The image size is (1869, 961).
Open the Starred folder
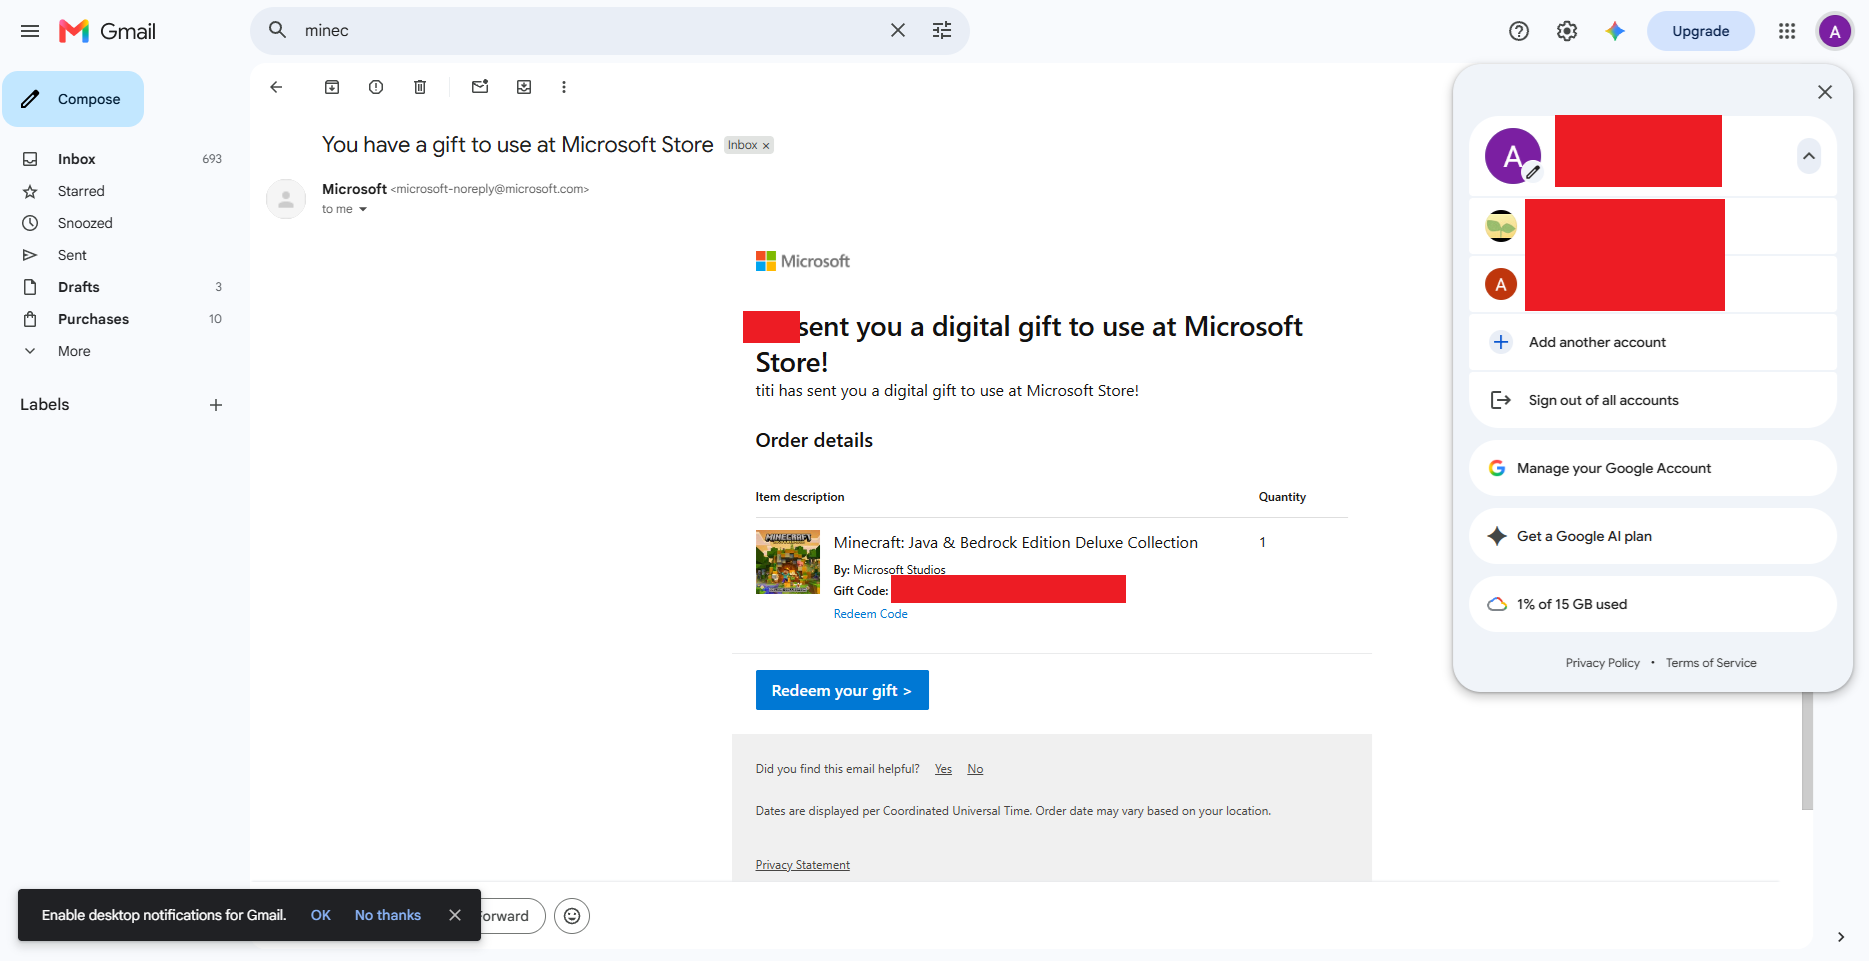point(81,191)
